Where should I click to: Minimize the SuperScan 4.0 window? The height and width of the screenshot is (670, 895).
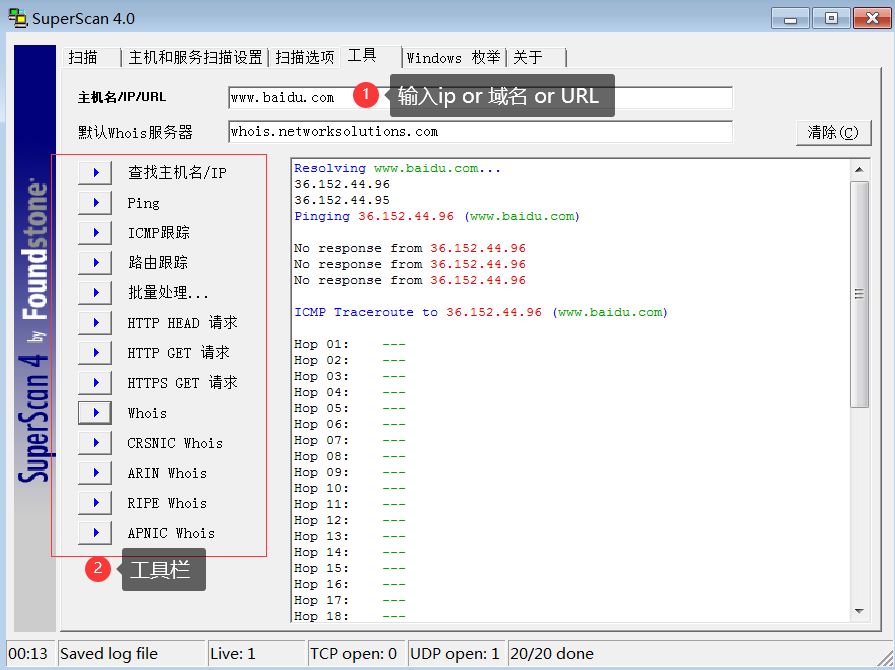[790, 18]
